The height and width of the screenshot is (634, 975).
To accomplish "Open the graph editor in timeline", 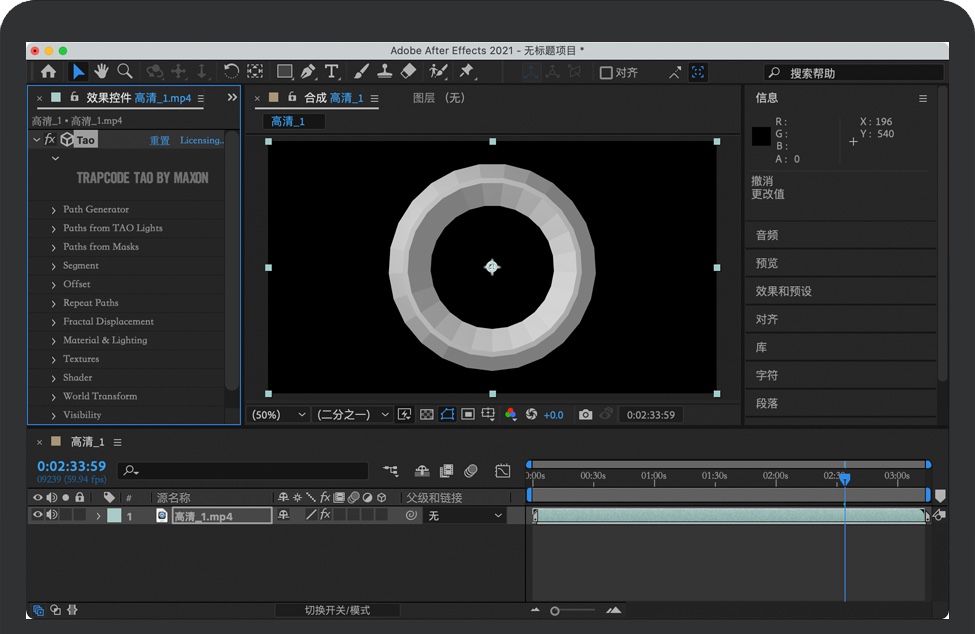I will coord(502,470).
